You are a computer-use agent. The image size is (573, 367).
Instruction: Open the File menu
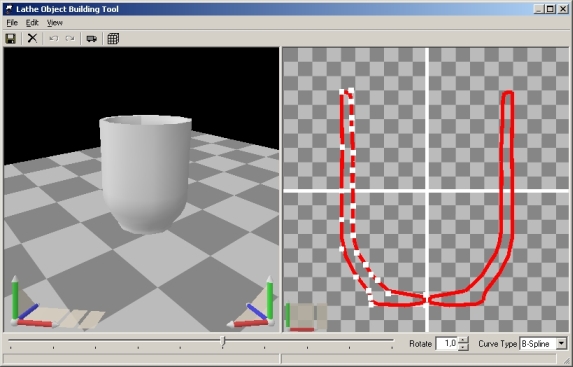tap(12, 23)
